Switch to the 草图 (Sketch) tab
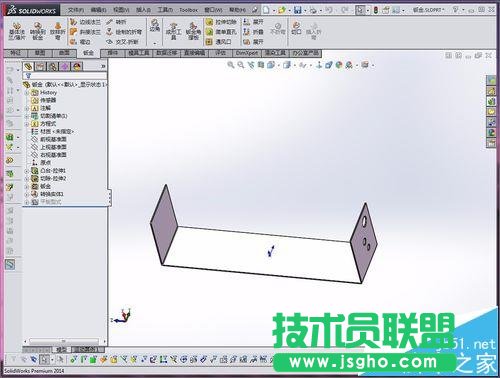 click(x=40, y=53)
